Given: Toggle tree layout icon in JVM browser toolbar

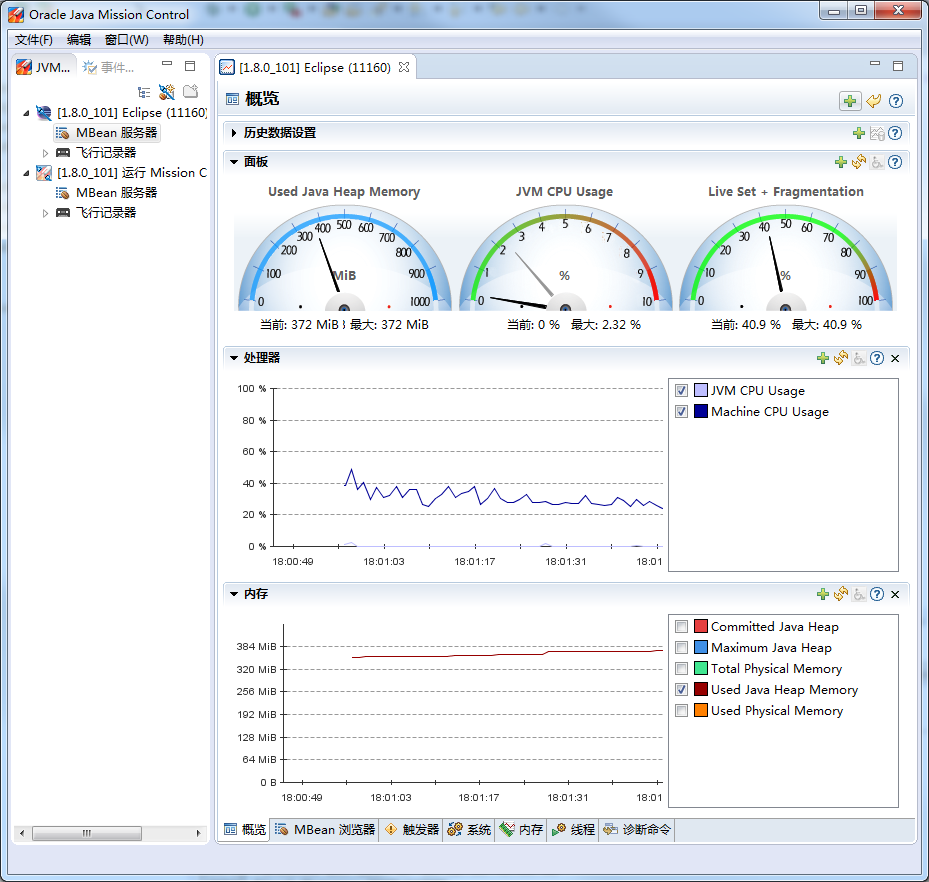Looking at the screenshot, I should click(x=144, y=92).
